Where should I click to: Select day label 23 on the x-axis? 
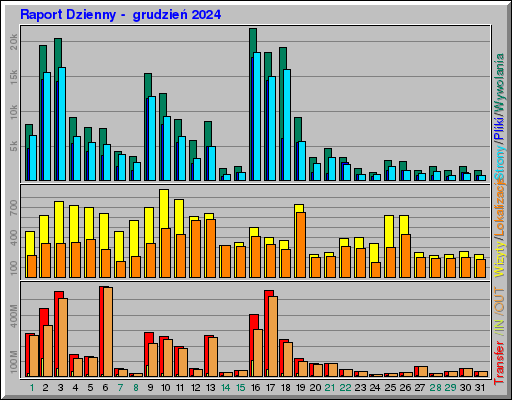360,388
